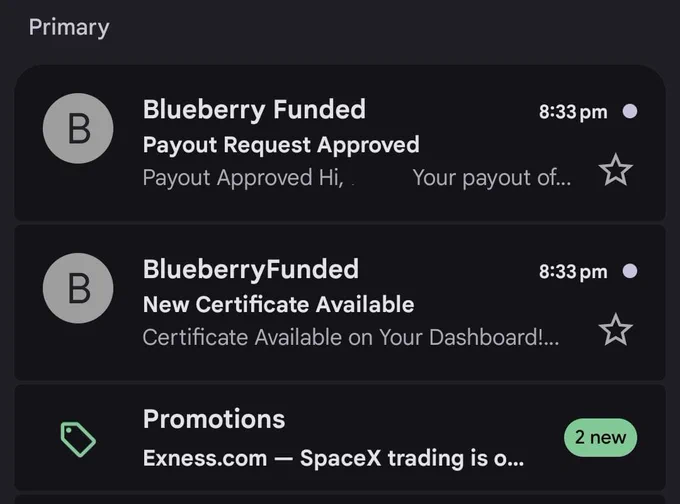
Task: Open the Payout Request Approved subject
Action: click(281, 145)
